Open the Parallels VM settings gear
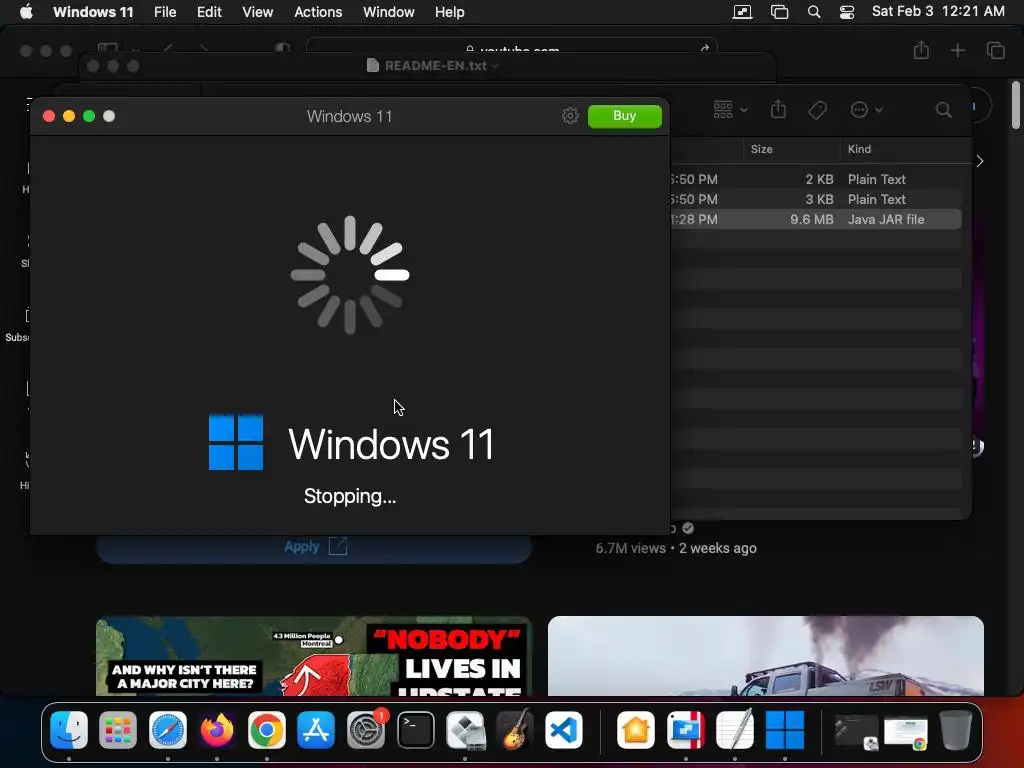 coord(570,116)
